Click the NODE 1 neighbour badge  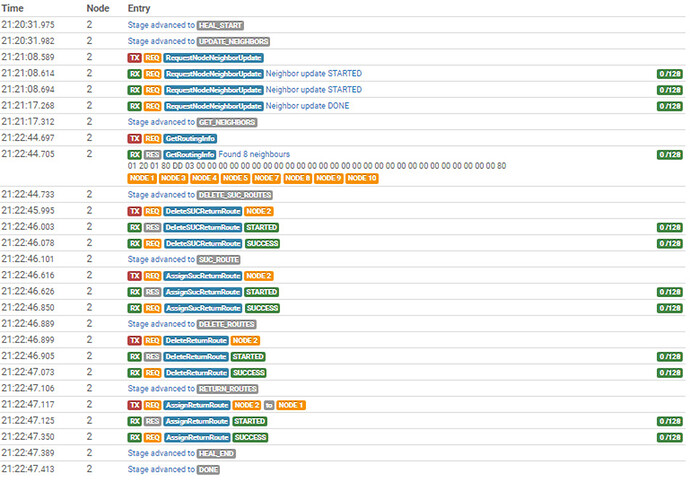coord(142,178)
